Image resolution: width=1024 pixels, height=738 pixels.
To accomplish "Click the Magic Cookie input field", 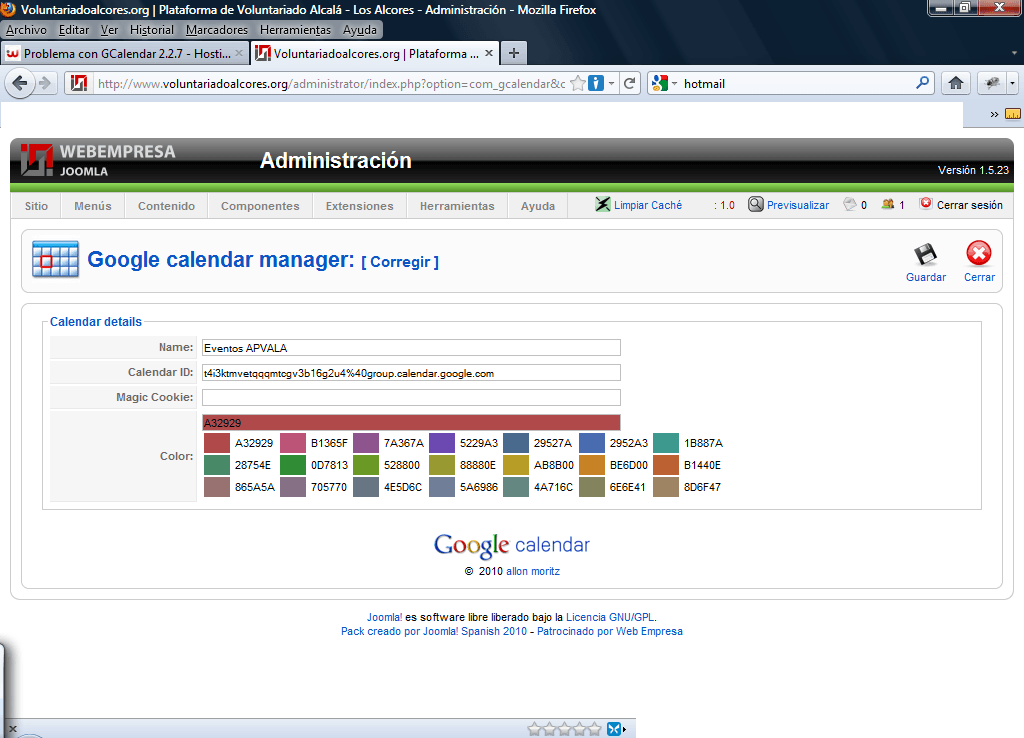I will (411, 397).
